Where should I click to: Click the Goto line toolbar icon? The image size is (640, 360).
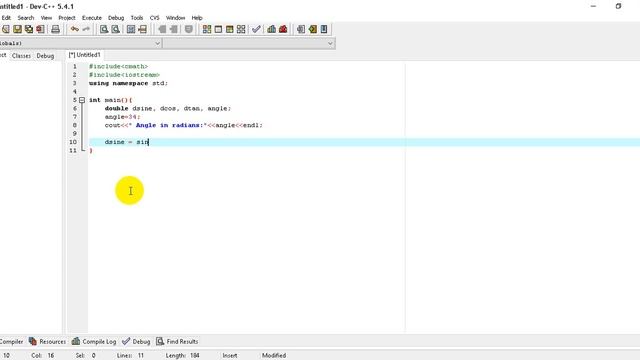click(x=142, y=29)
